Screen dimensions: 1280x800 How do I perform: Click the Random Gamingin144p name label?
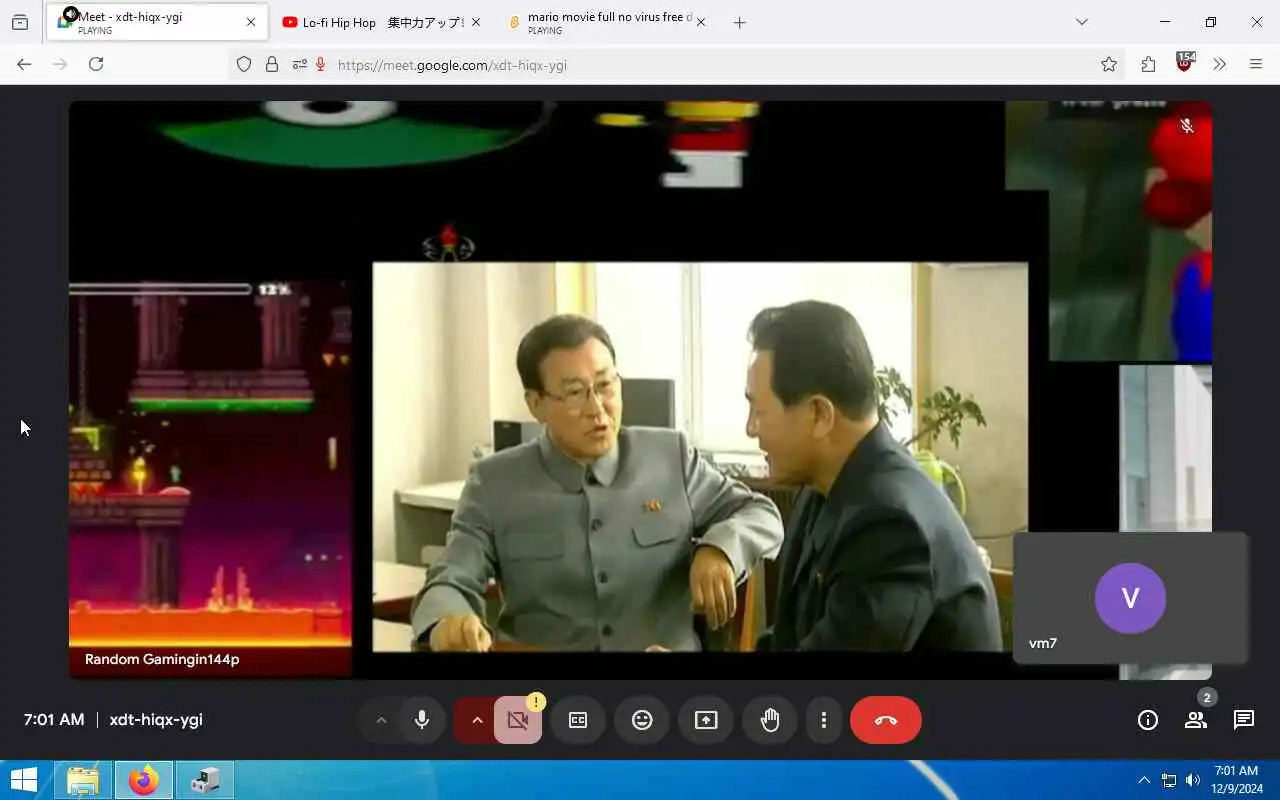pyautogui.click(x=162, y=659)
